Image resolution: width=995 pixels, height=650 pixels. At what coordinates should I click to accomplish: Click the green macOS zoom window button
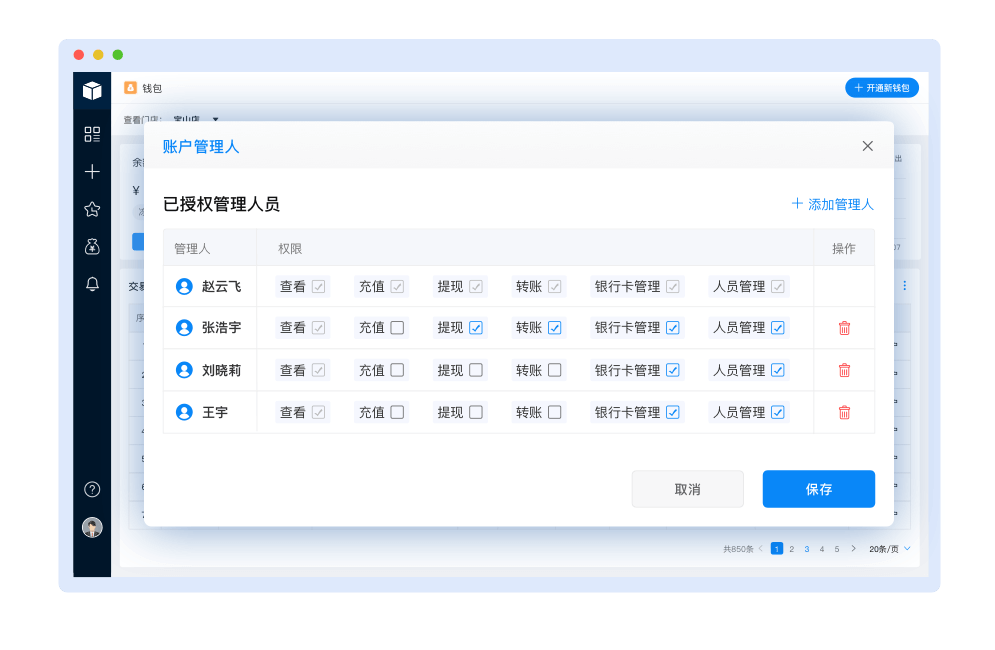pos(117,55)
